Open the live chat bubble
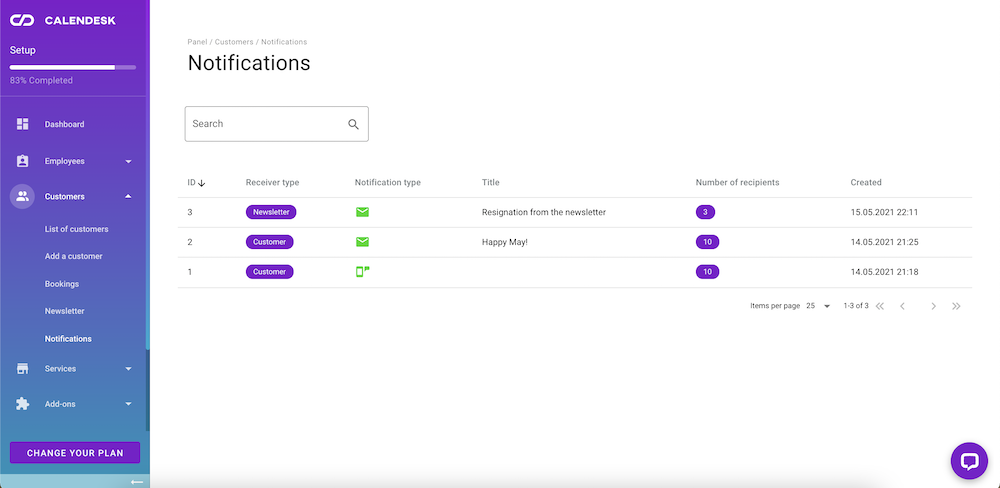Image resolution: width=1000 pixels, height=488 pixels. pos(969,461)
